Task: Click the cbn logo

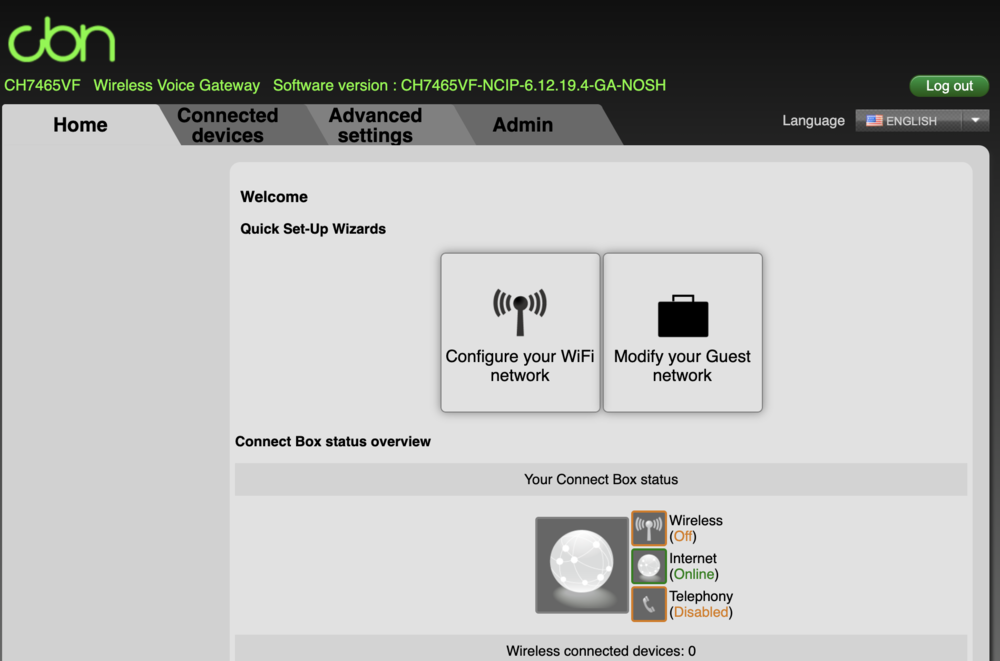Action: point(62,39)
